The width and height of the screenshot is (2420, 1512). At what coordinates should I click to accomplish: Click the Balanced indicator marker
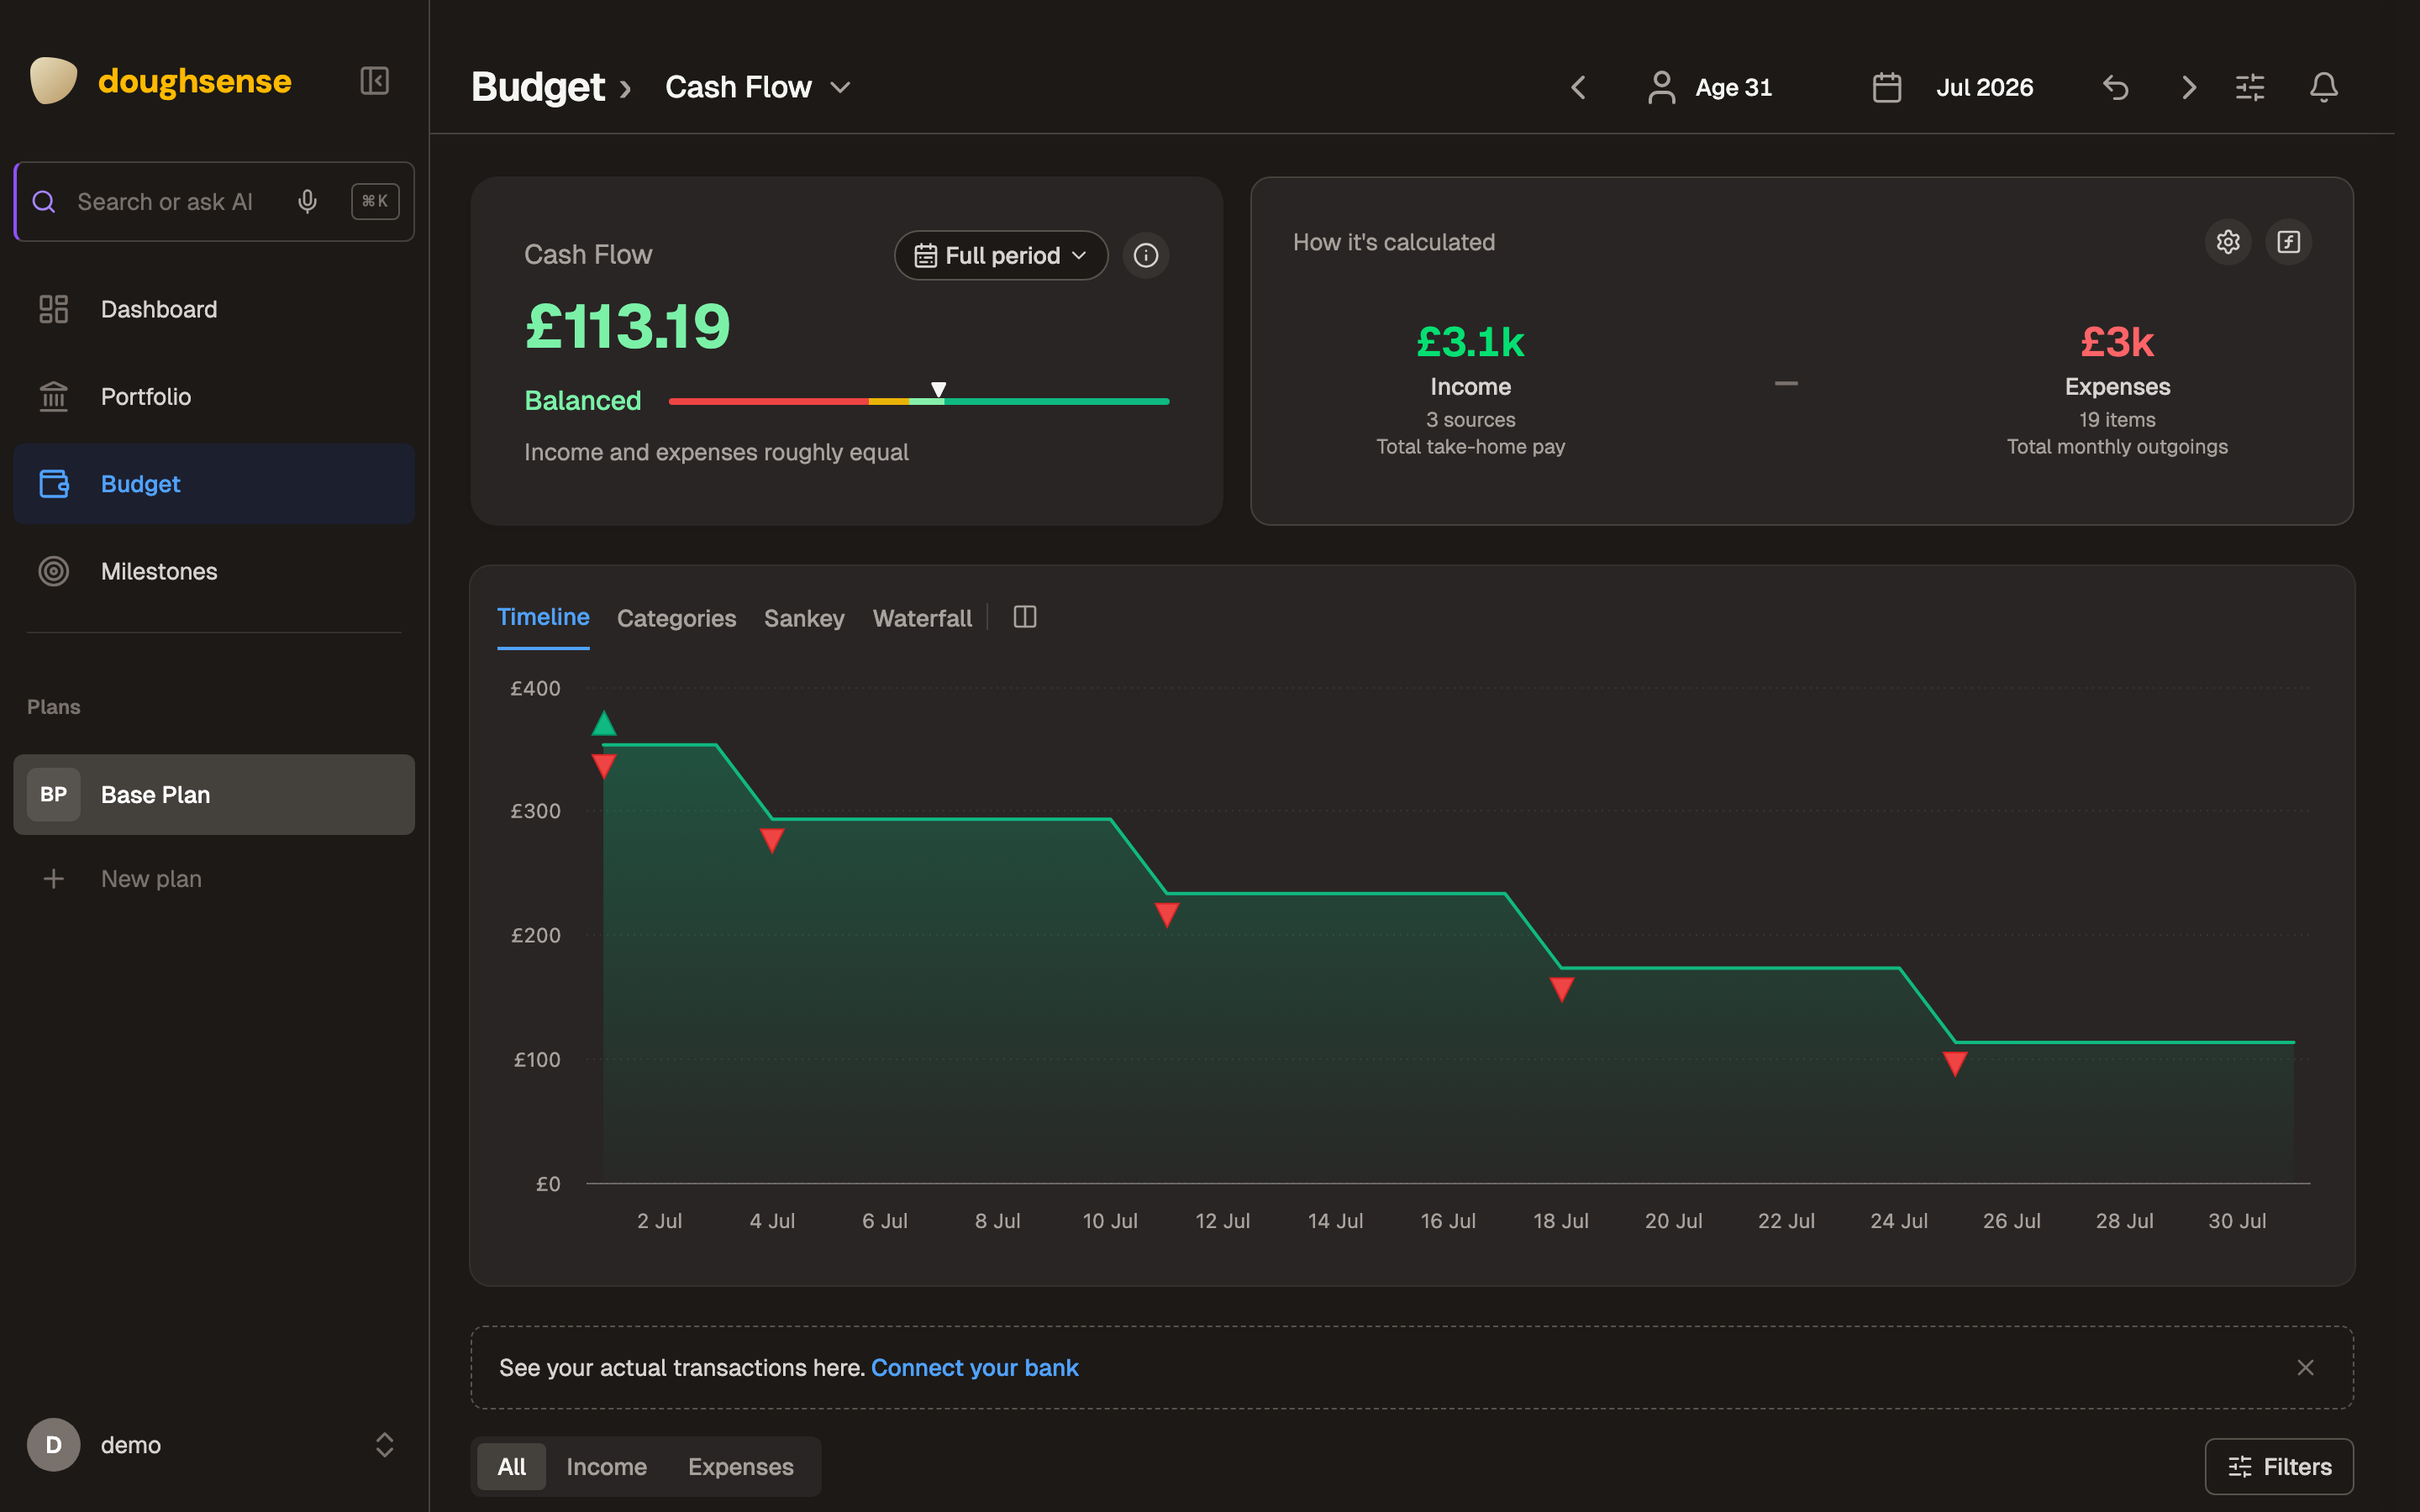(939, 389)
